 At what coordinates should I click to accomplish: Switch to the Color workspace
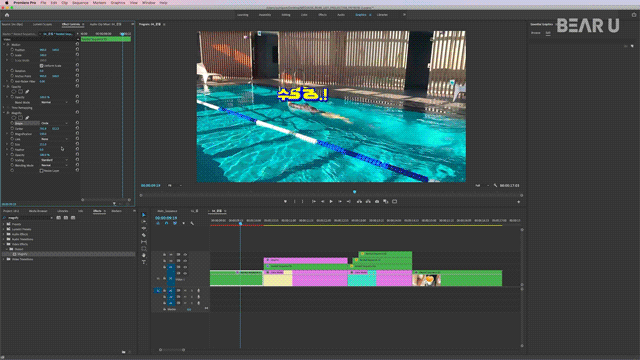coord(304,15)
